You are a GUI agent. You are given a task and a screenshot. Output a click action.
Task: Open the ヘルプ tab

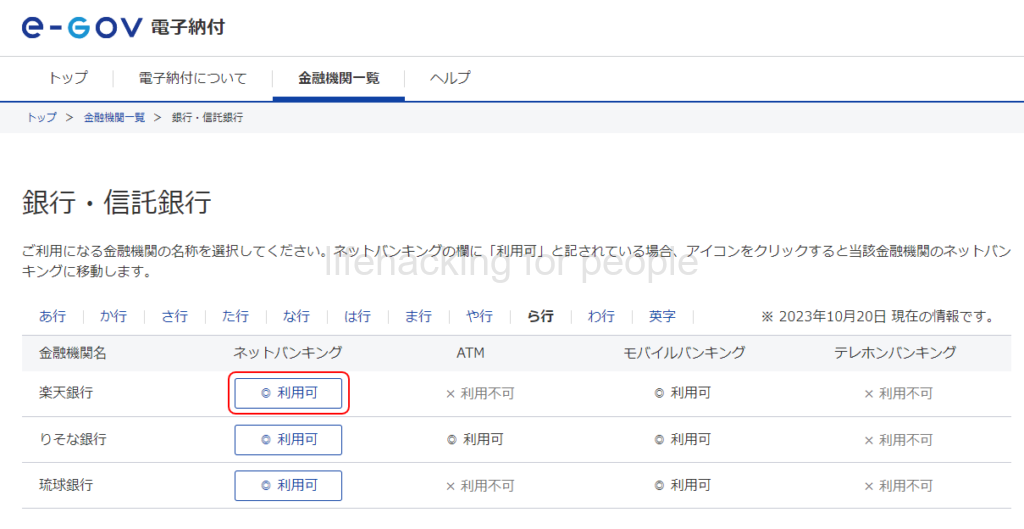tap(450, 78)
